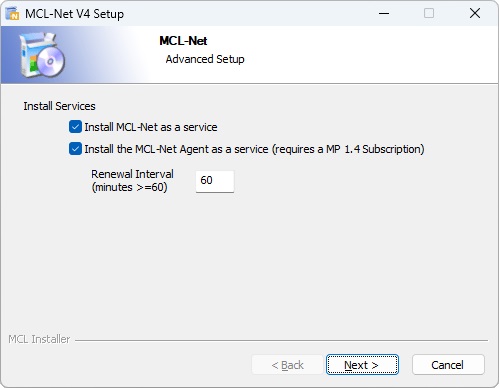Click the software box and disc banner icon
Screen dimensions: 499x388
pos(42,55)
